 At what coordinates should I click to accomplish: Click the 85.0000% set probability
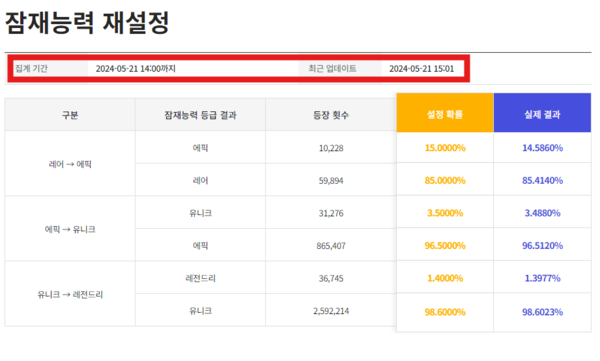click(x=445, y=180)
